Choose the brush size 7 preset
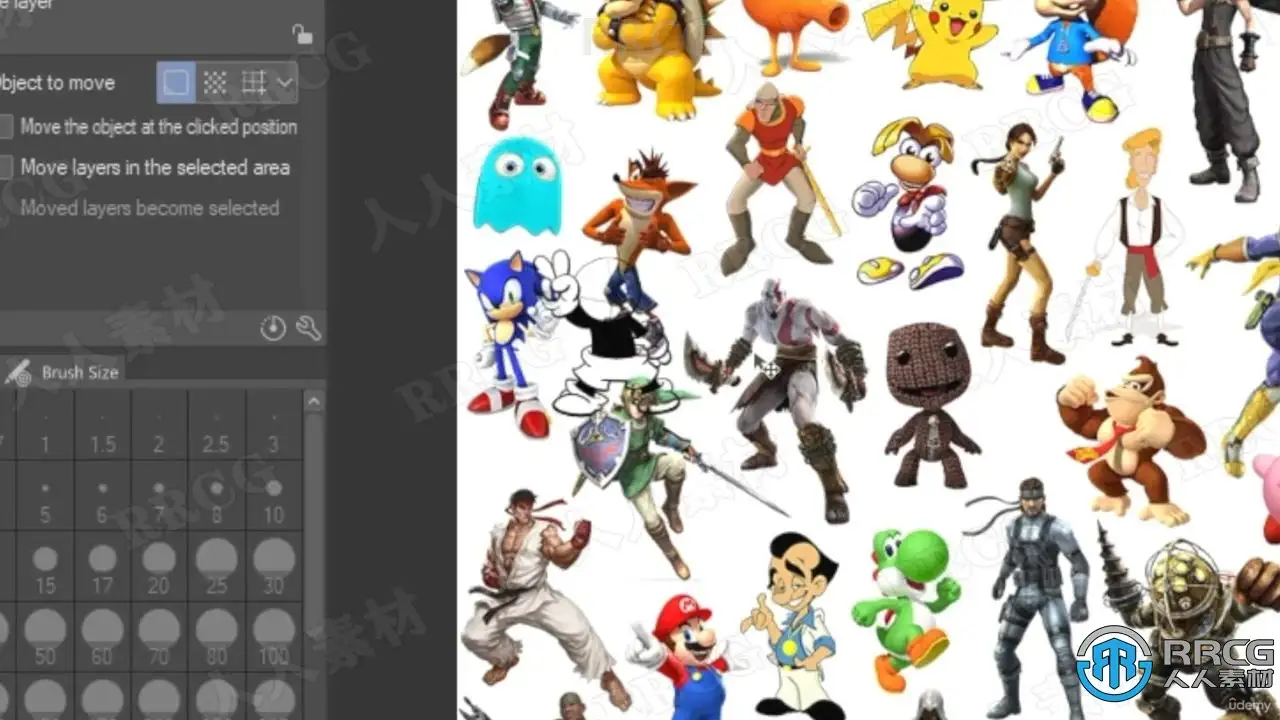1280x720 pixels. (x=160, y=496)
